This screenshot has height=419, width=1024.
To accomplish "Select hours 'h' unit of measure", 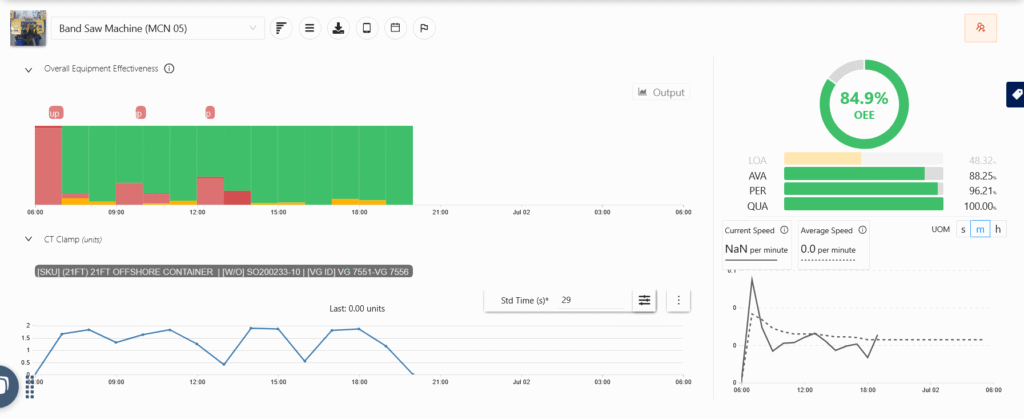I will click(x=997, y=230).
